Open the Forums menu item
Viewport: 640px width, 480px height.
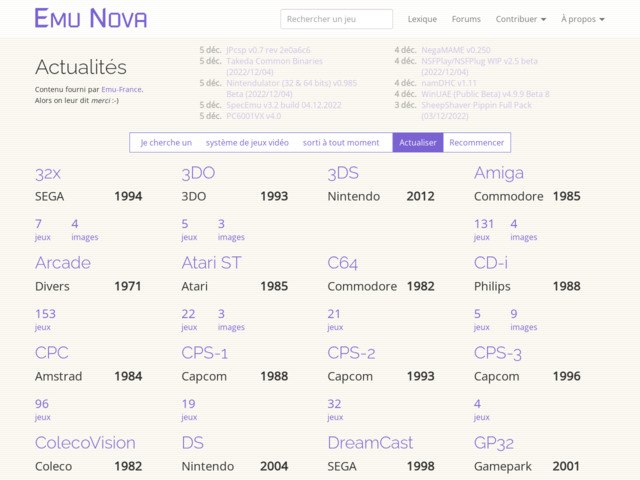466,19
